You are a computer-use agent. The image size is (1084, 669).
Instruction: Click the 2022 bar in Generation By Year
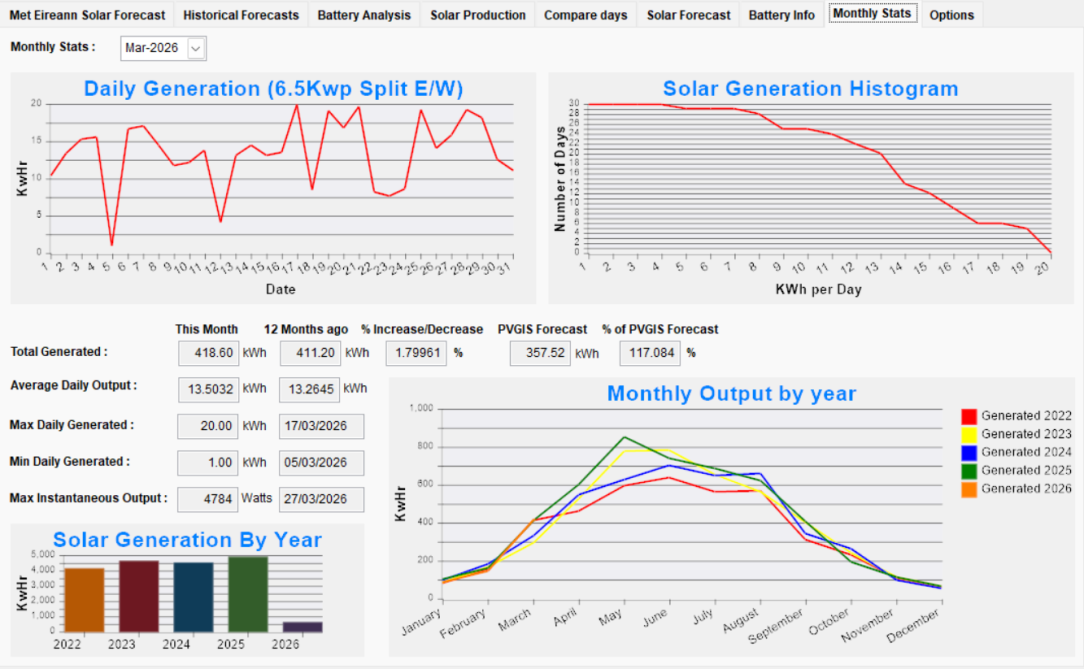pyautogui.click(x=84, y=600)
